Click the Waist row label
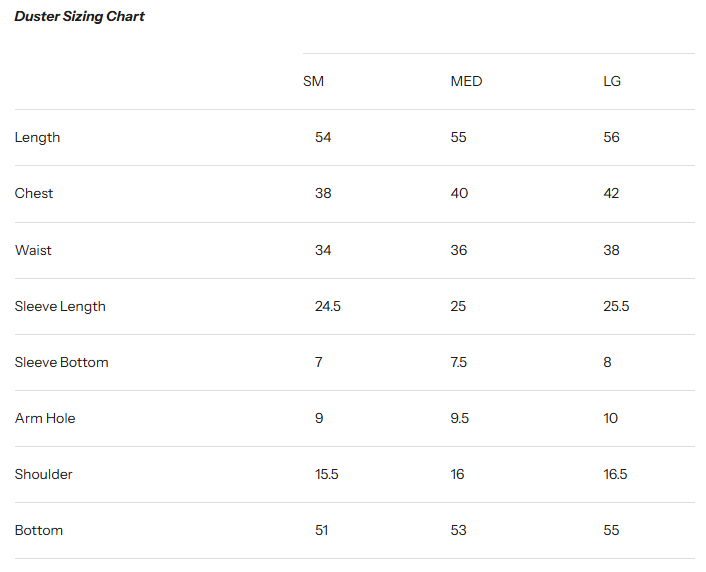The height and width of the screenshot is (572, 706). click(x=33, y=250)
